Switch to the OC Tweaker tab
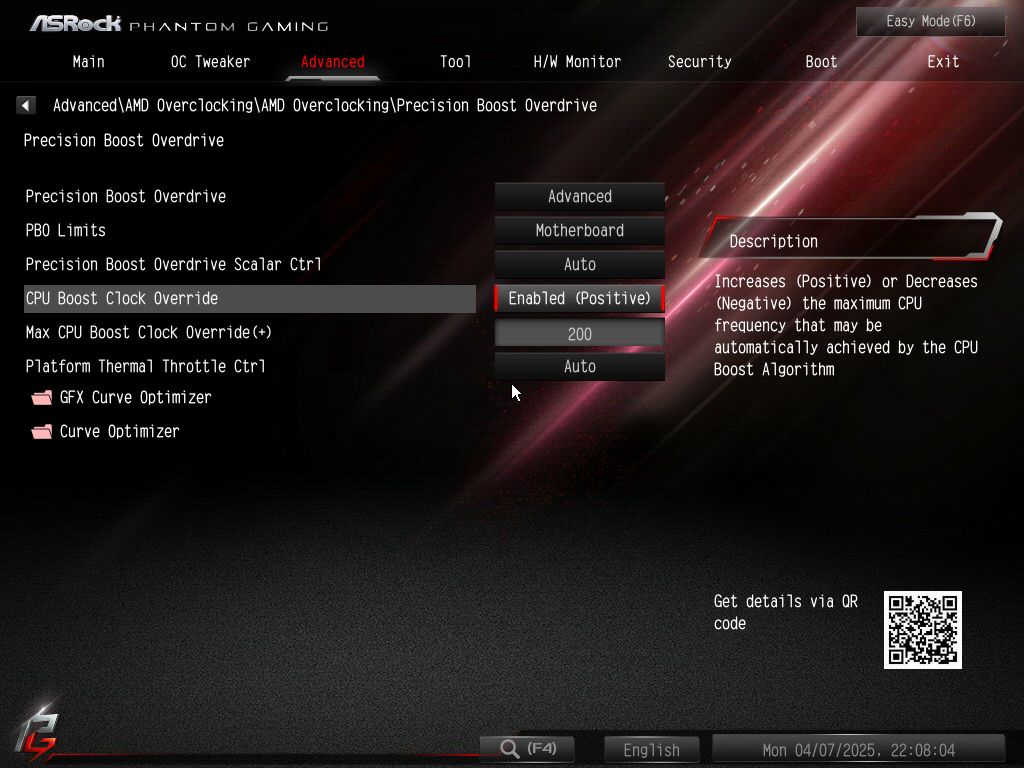Image resolution: width=1024 pixels, height=768 pixels. [x=210, y=62]
